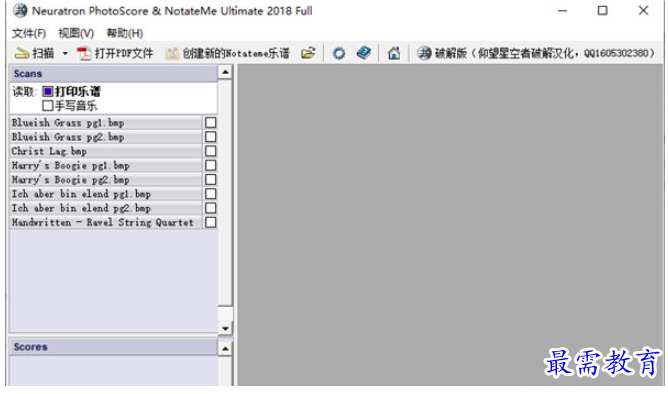Select Handwritten - Ravel String Quartet scan
Image resolution: width=668 pixels, height=394 pixels.
[106, 222]
